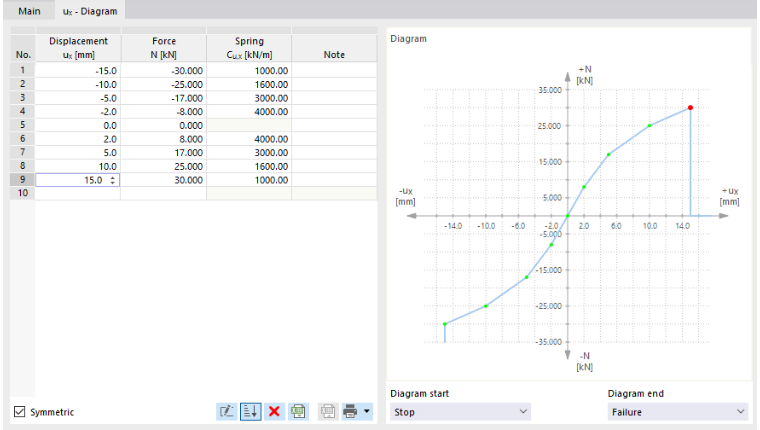Image resolution: width=760 pixels, height=430 pixels.
Task: Click the red point on the diagram curve
Action: pyautogui.click(x=690, y=108)
